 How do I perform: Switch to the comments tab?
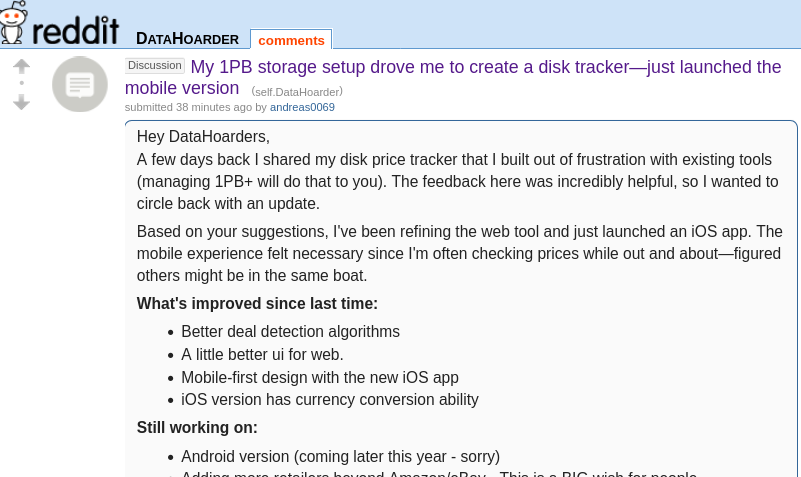[291, 40]
